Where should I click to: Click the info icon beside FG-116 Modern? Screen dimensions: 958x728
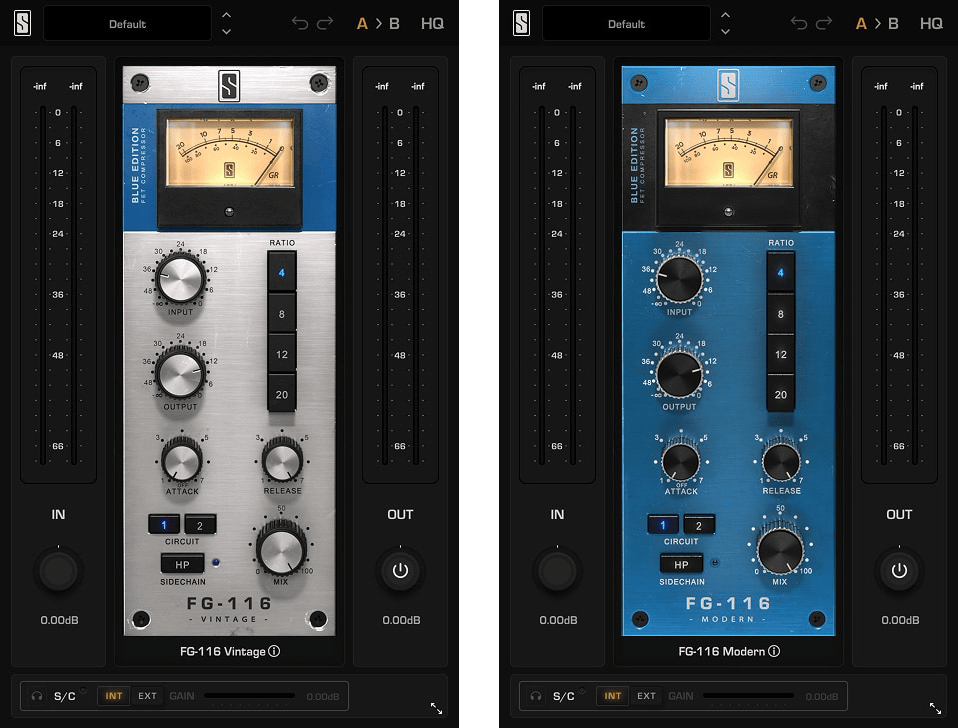coord(773,651)
